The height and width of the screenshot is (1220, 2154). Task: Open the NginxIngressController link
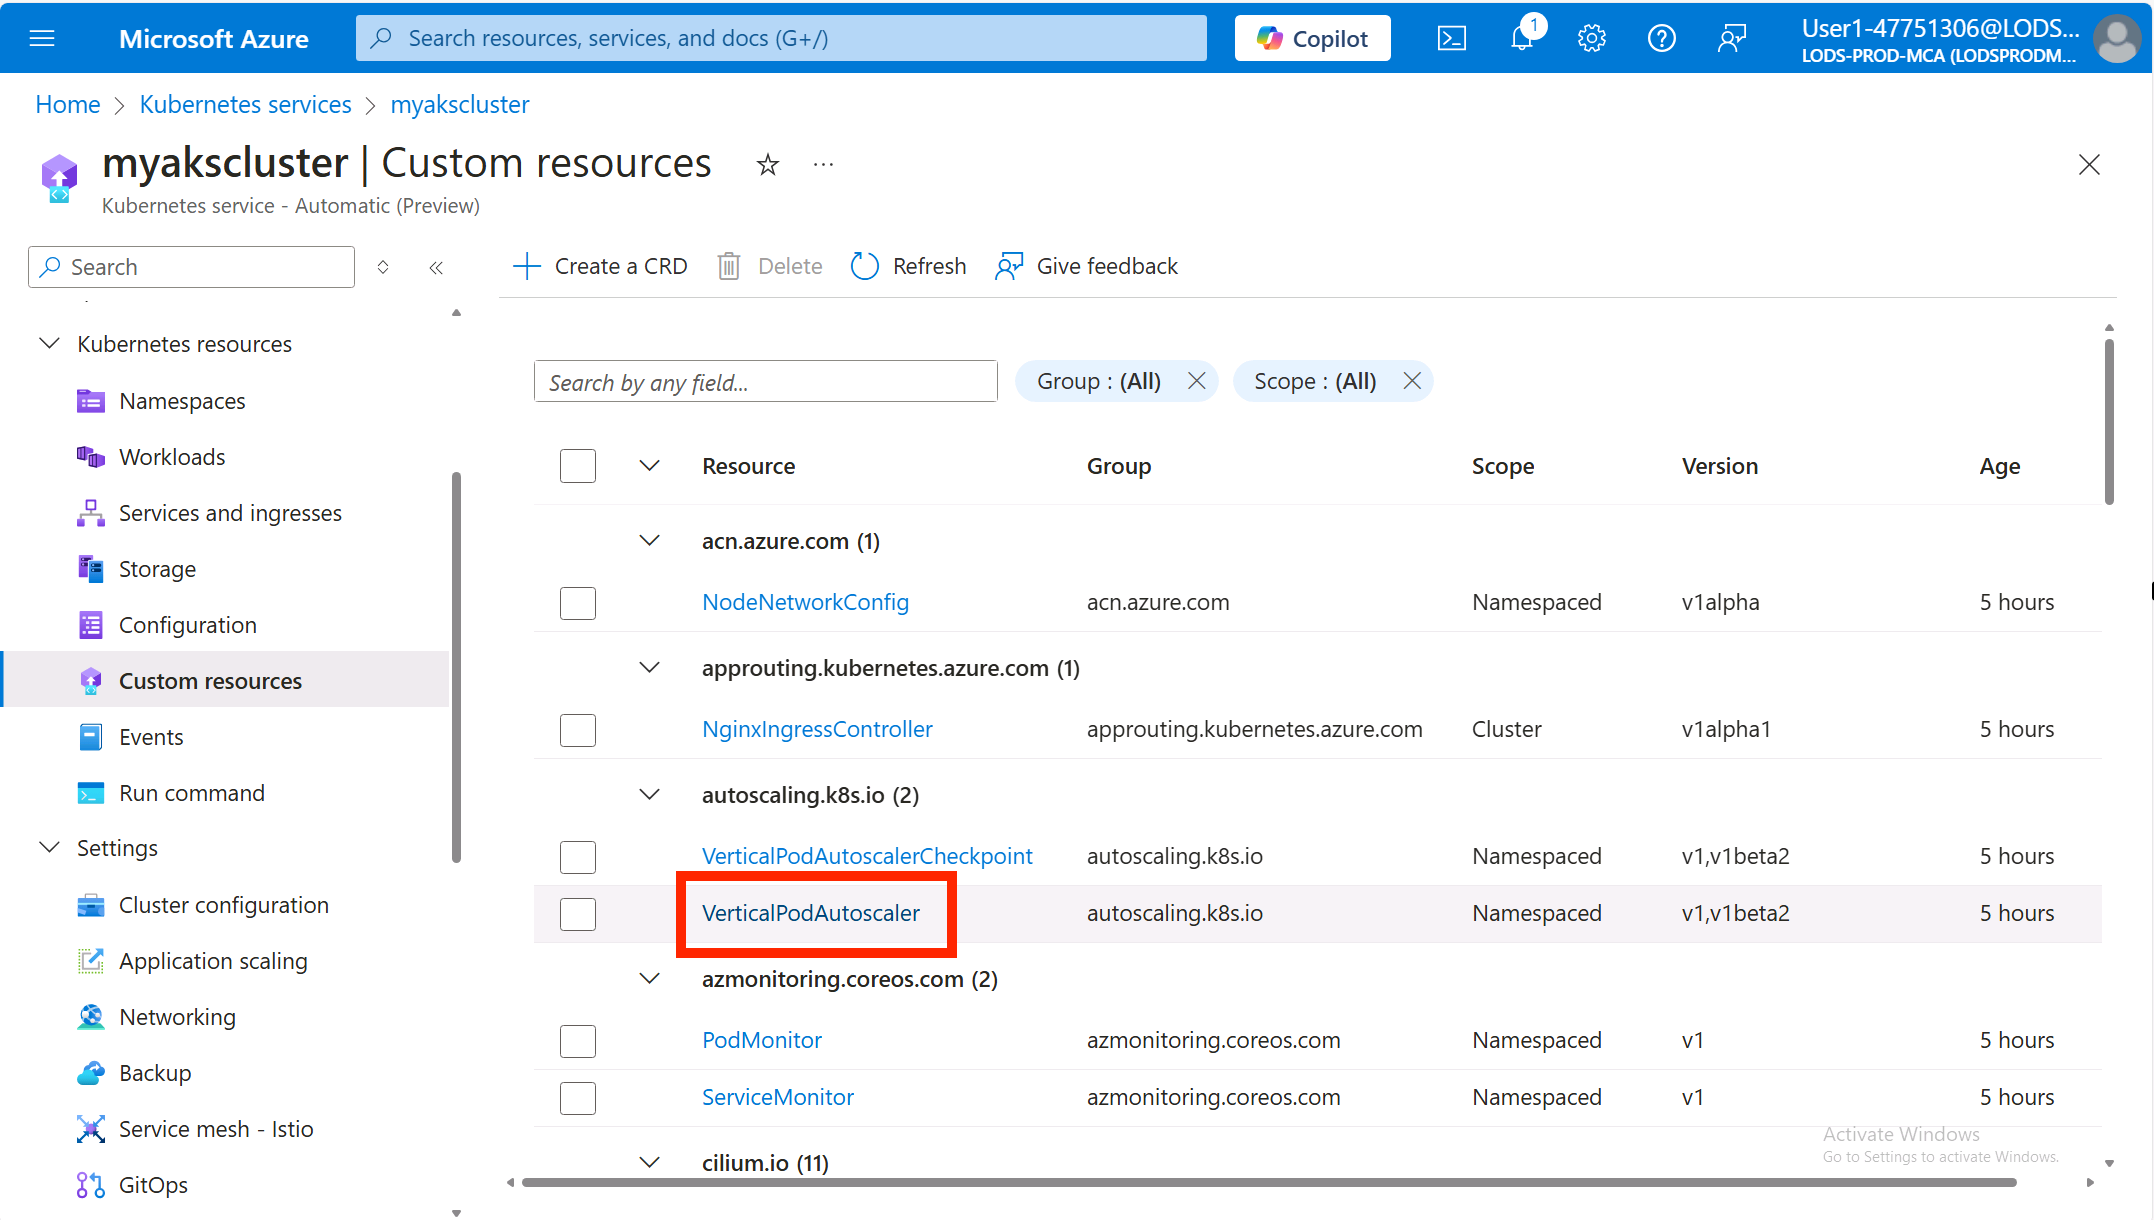coord(817,729)
